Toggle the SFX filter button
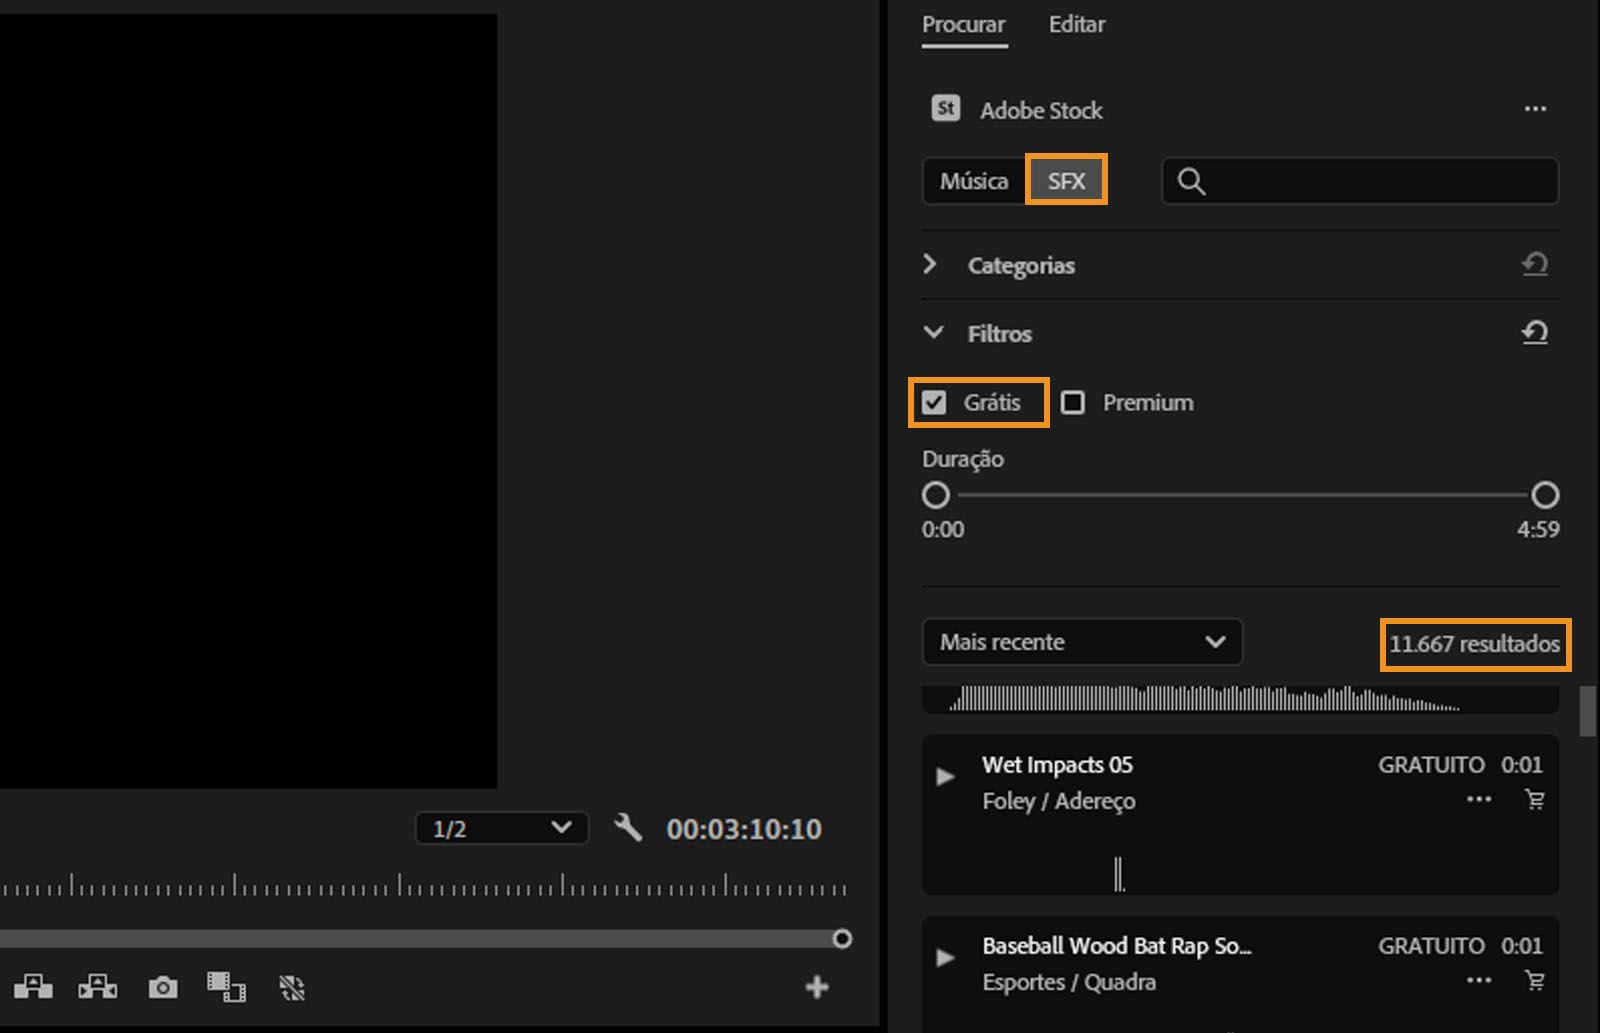Screen dimensions: 1600x1033 coord(1066,181)
